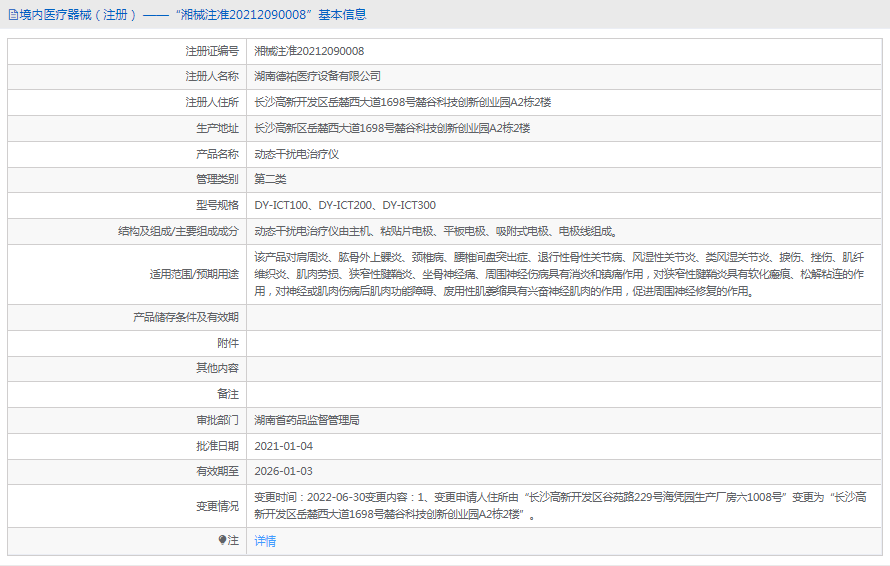Click the 批准日期 label
The image size is (890, 566).
pos(217,446)
